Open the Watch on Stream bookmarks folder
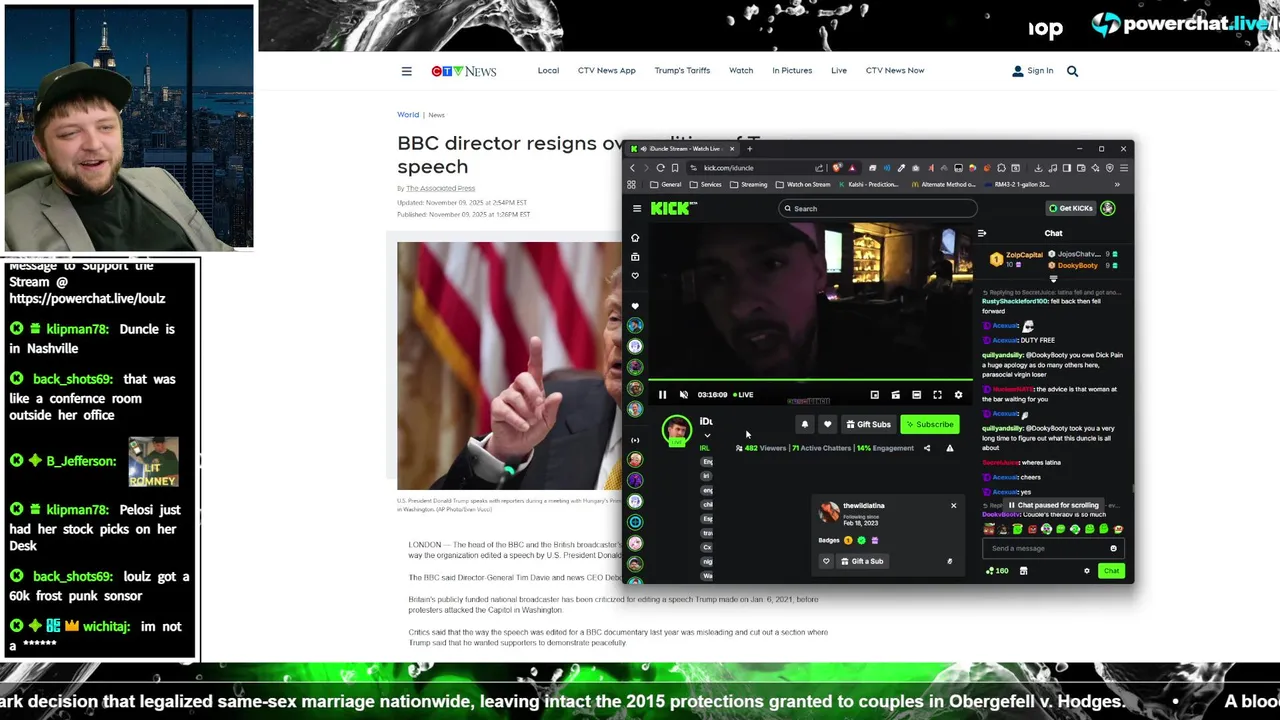Image resolution: width=1280 pixels, height=720 pixels. click(x=803, y=184)
